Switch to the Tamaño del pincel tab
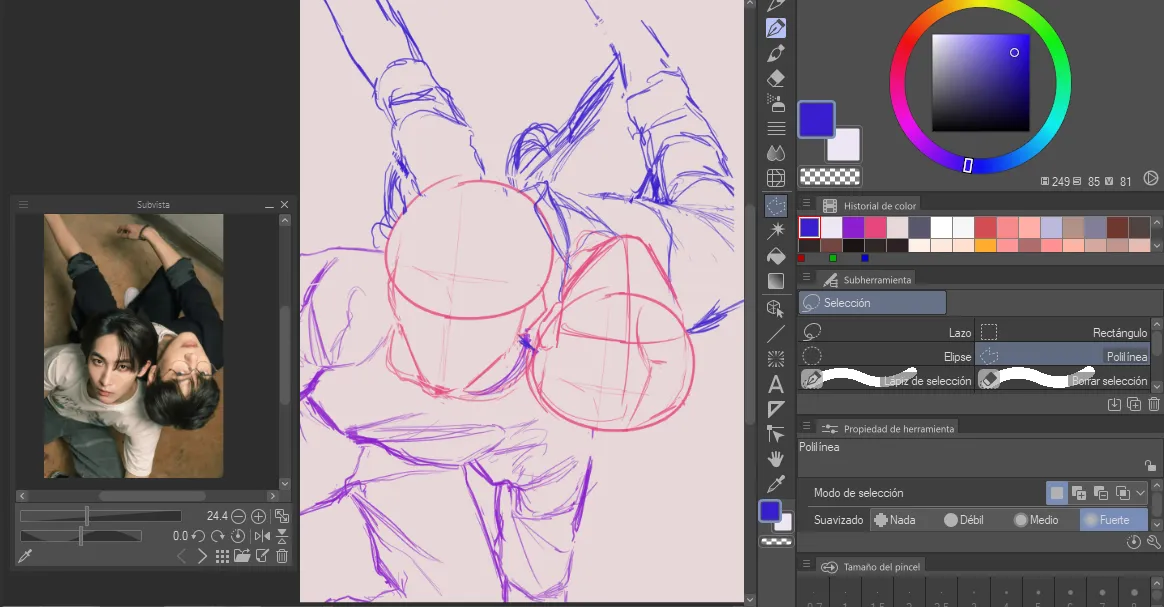The height and width of the screenshot is (607, 1164). coord(872,567)
